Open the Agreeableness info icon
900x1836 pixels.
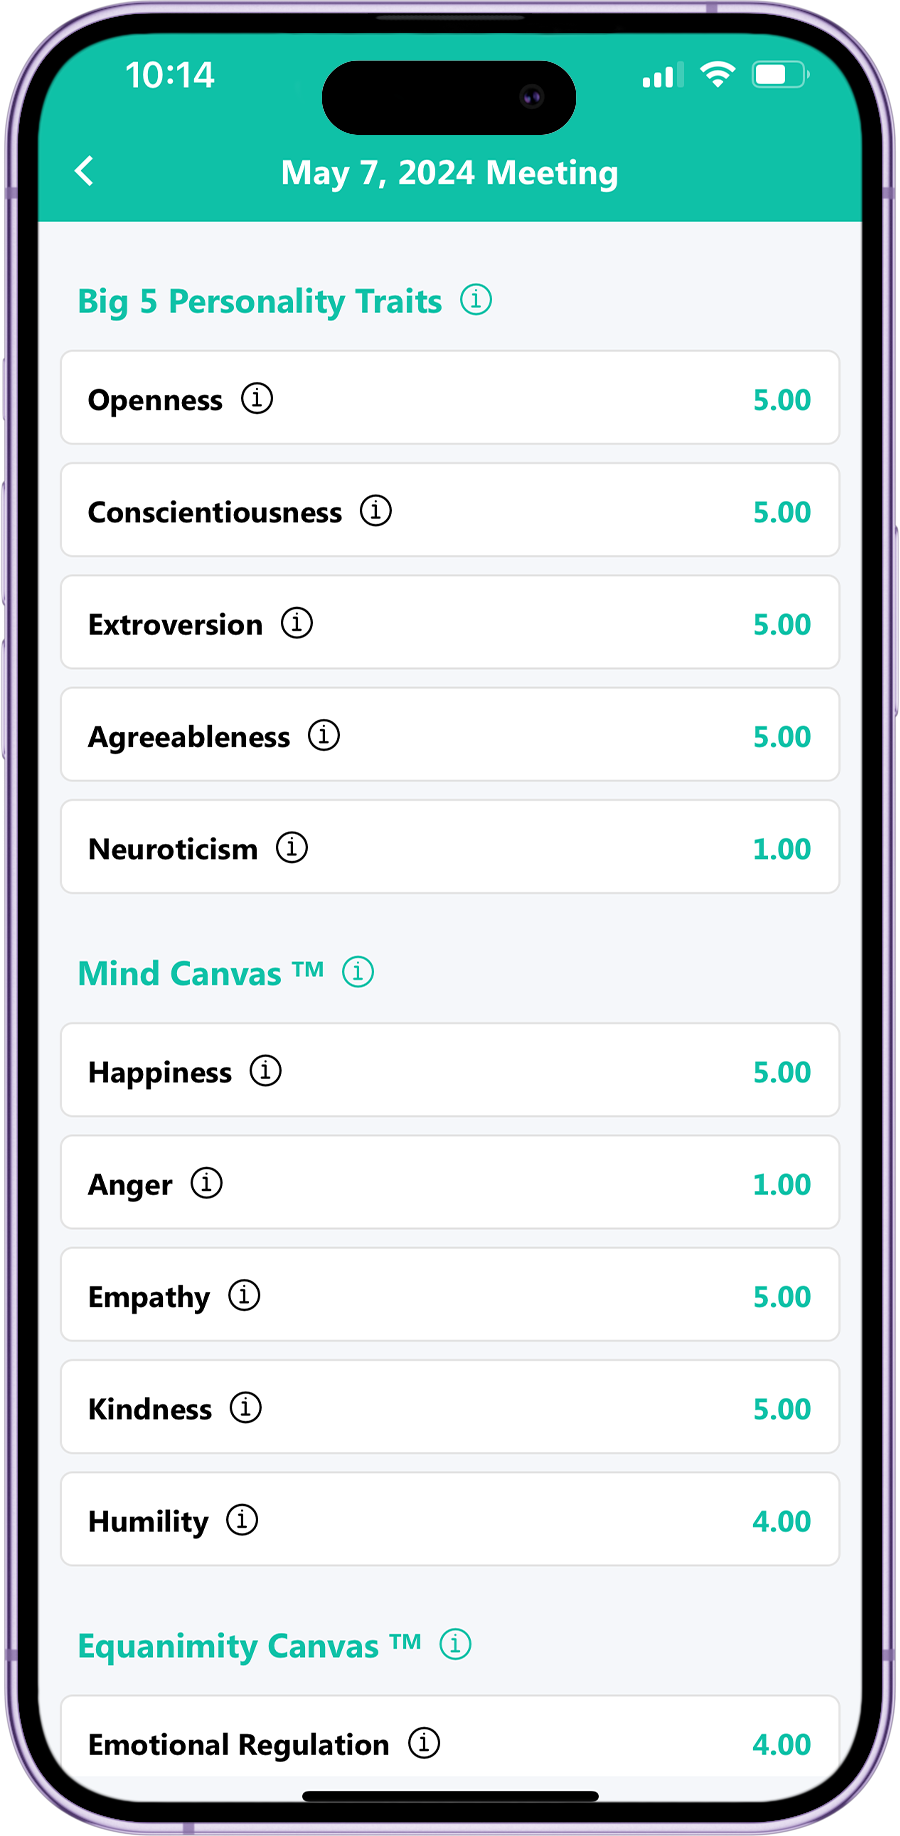pos(324,735)
